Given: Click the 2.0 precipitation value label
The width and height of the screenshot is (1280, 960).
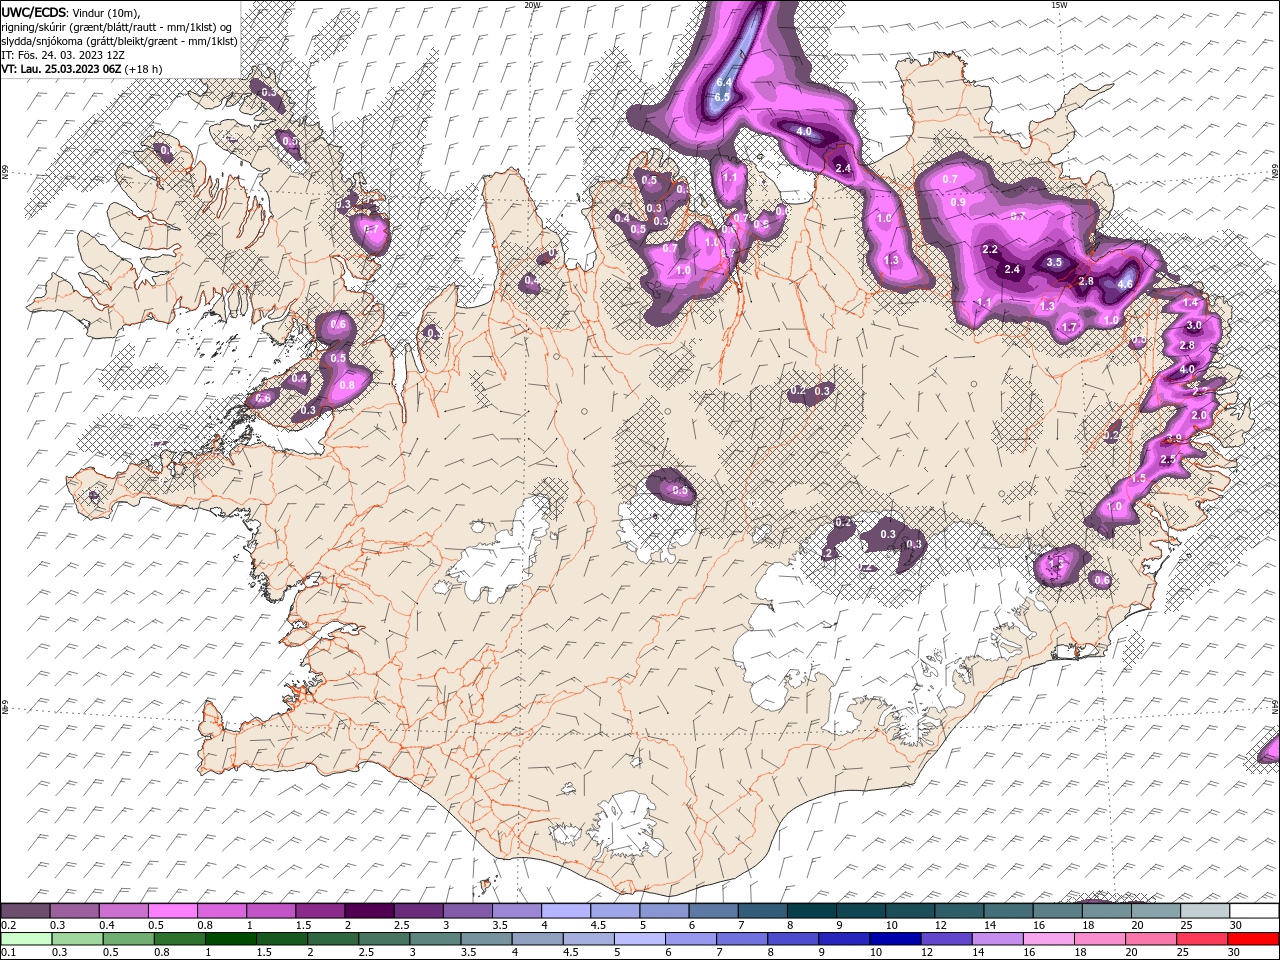Looking at the screenshot, I should pos(1200,415).
